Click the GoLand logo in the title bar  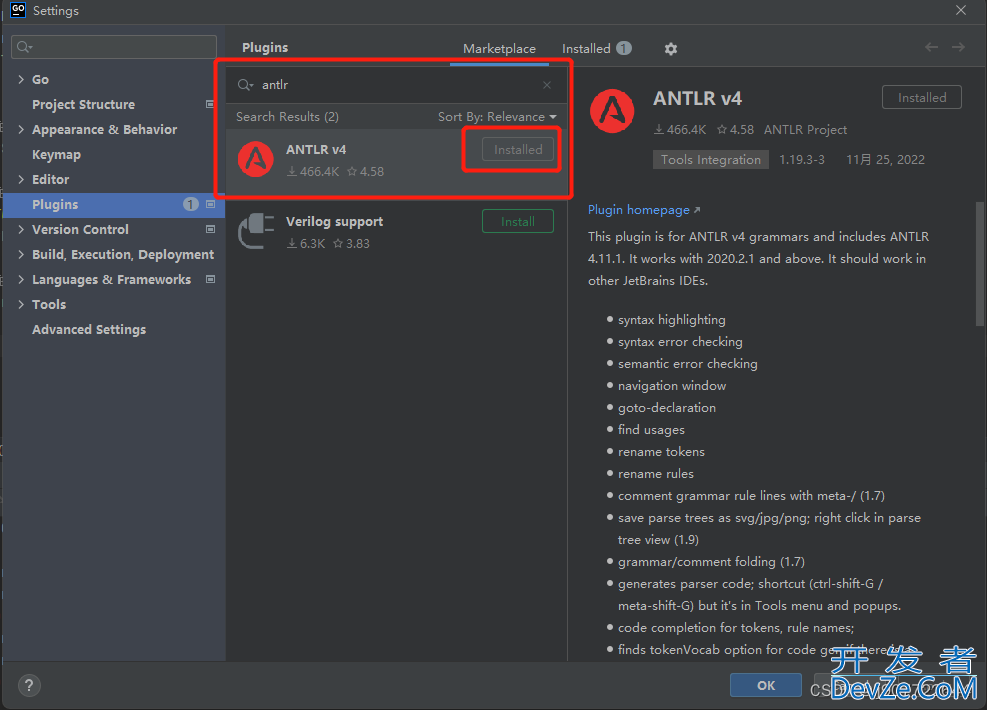tap(18, 10)
